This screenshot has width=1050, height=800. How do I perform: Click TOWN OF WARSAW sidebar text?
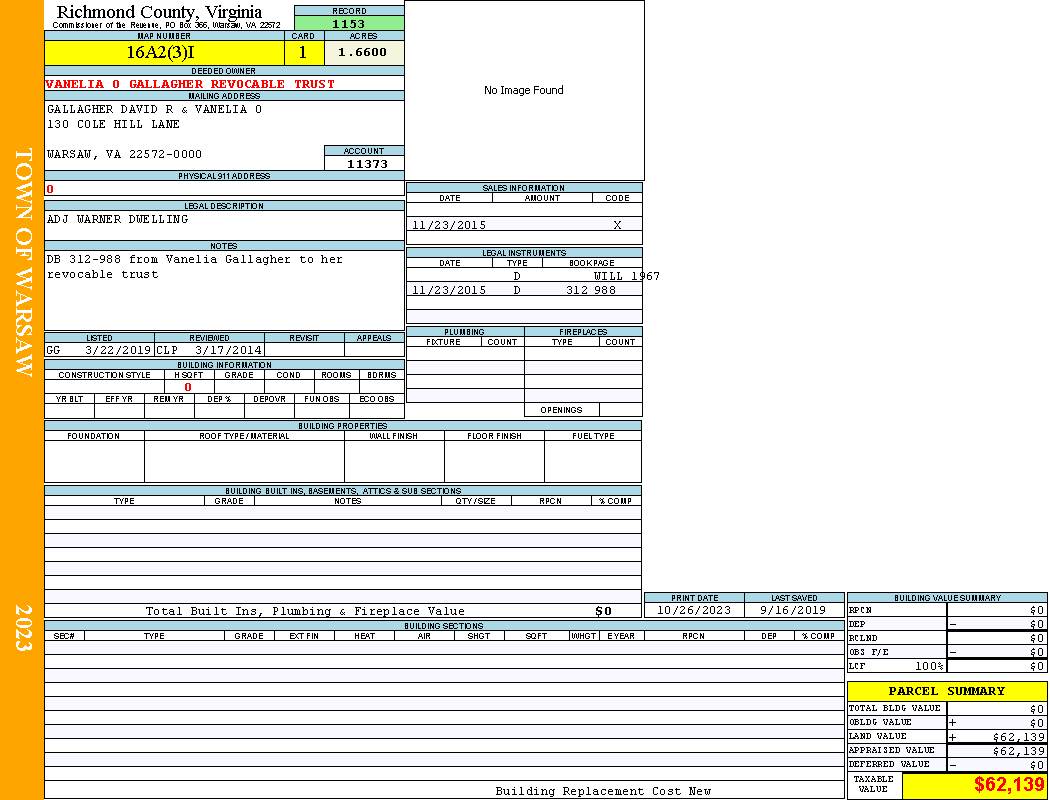click(23, 262)
